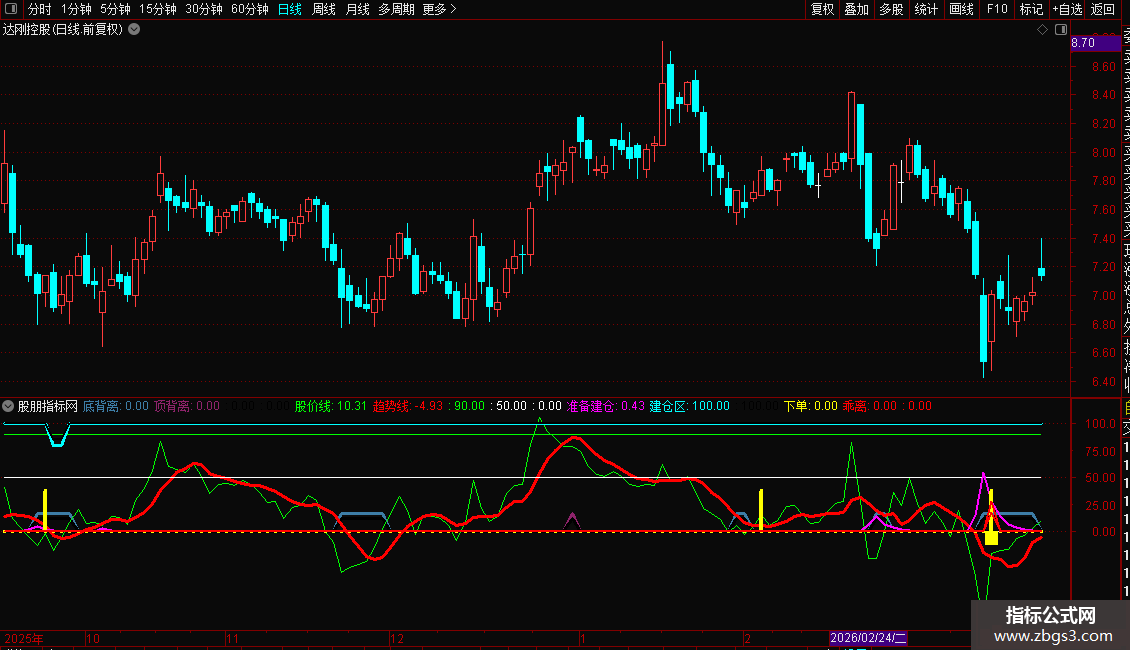Click the 顶背离 value label

point(187,406)
